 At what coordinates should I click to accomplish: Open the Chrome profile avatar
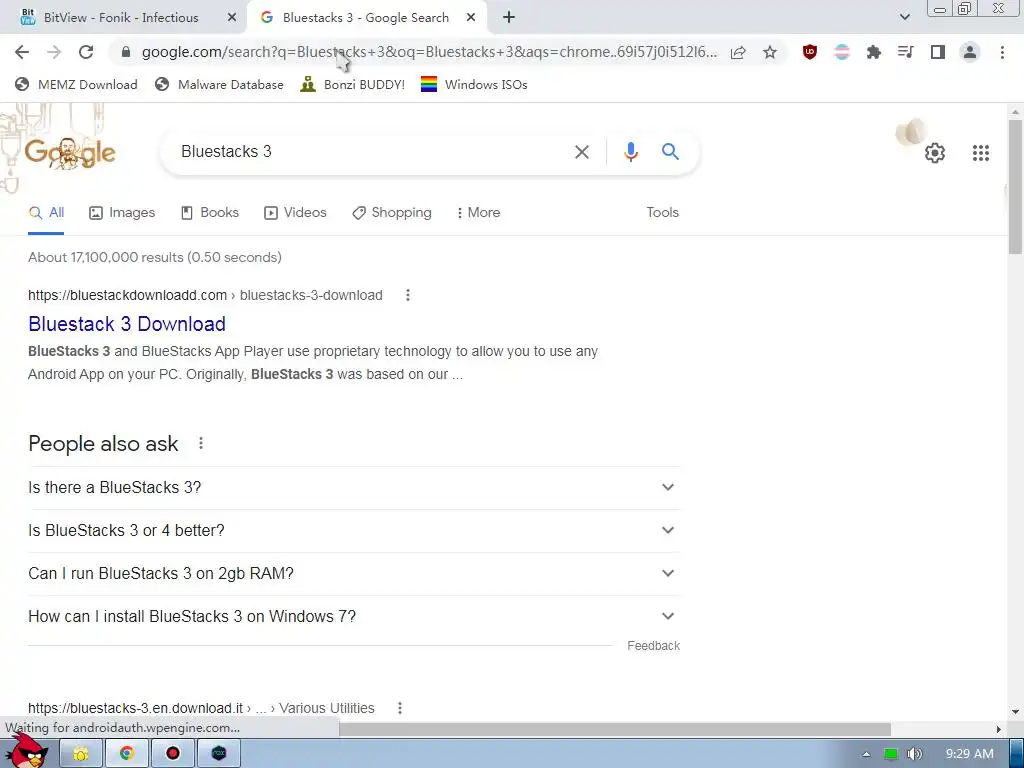[970, 52]
